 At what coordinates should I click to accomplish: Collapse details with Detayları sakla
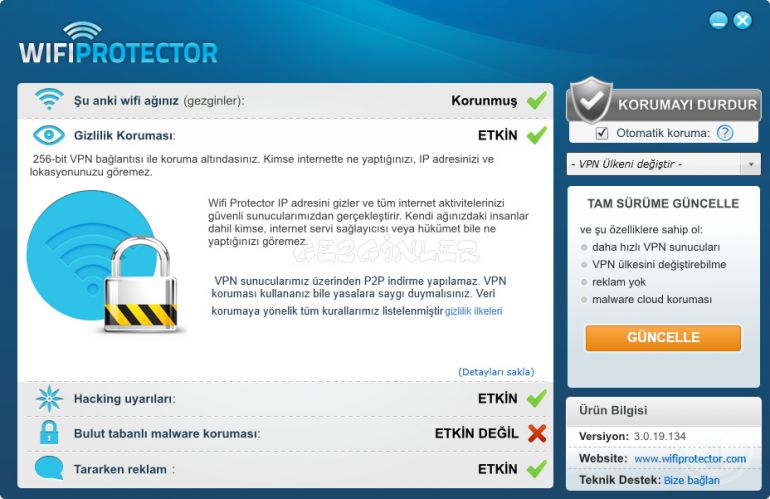click(x=496, y=372)
